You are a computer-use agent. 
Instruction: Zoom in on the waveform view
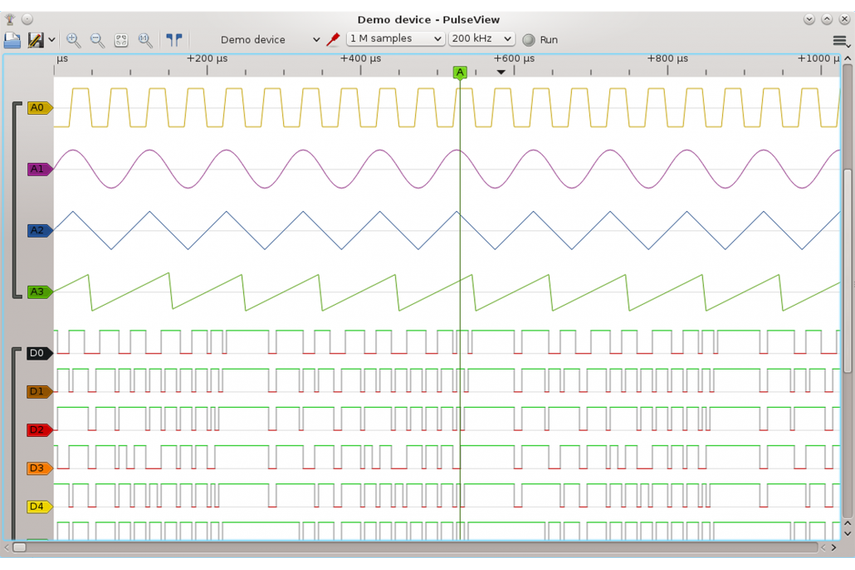[x=73, y=40]
